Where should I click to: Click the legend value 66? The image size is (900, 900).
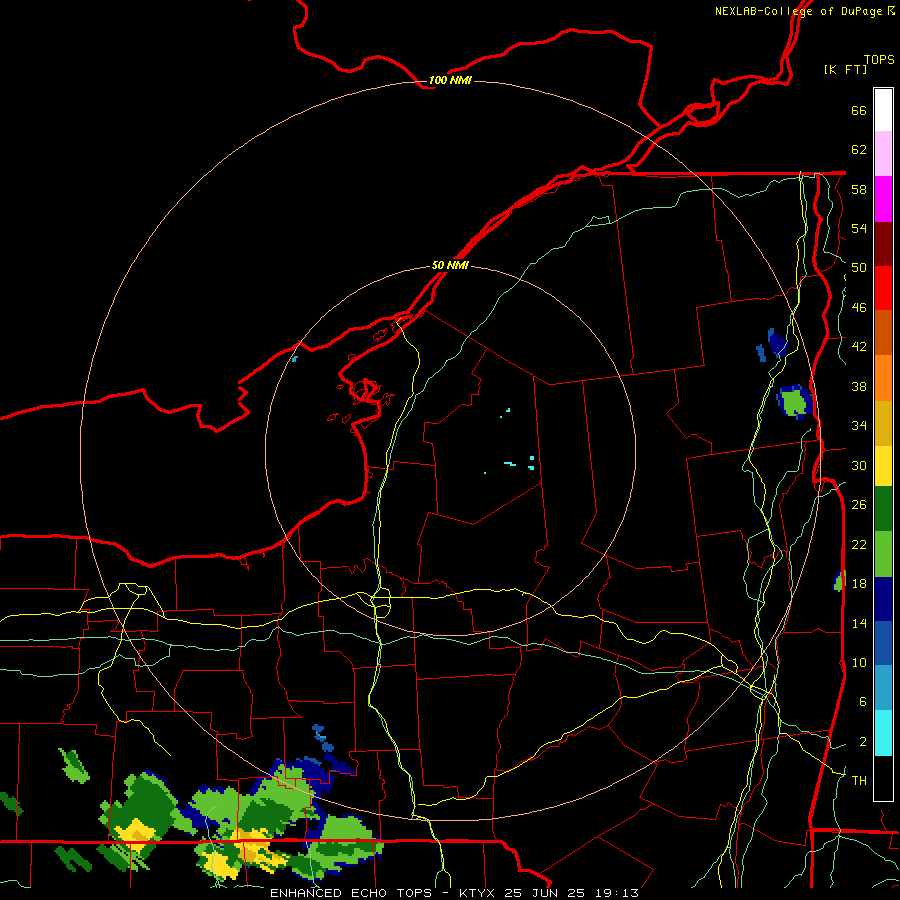[x=859, y=110]
